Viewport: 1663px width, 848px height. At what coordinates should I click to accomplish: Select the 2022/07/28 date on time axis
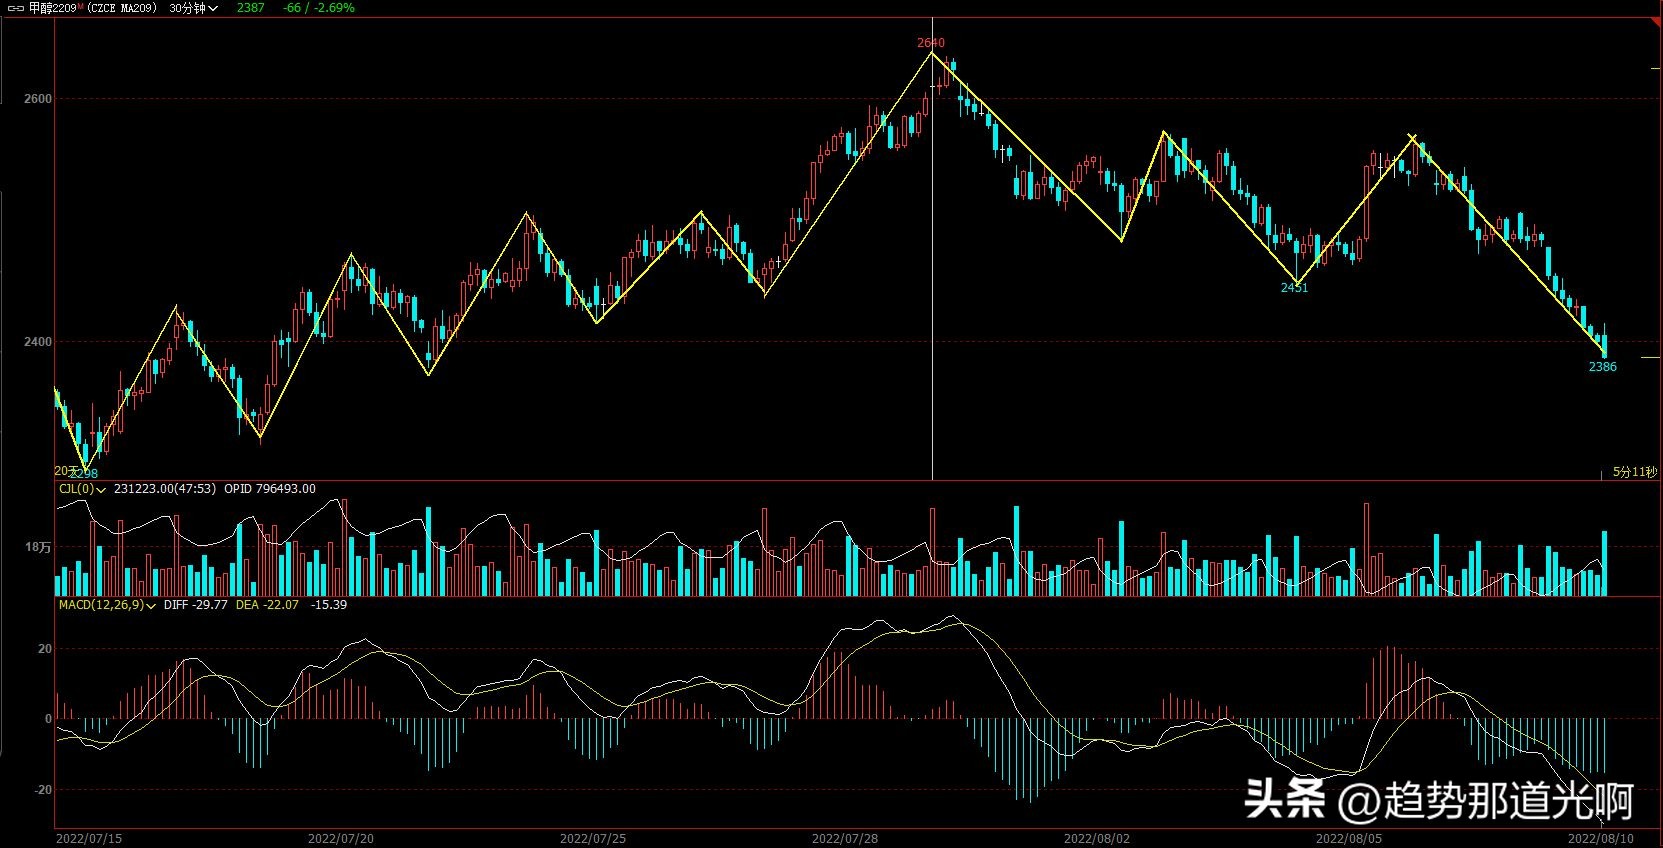point(844,838)
